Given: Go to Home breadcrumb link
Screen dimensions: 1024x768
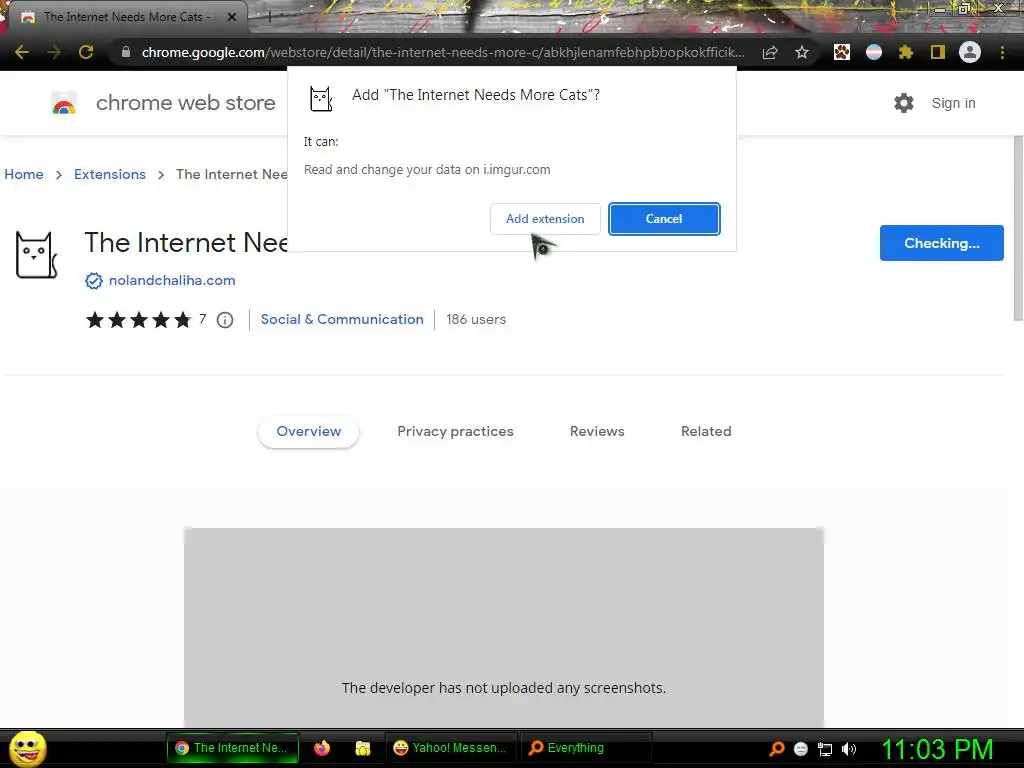Looking at the screenshot, I should click(x=24, y=174).
